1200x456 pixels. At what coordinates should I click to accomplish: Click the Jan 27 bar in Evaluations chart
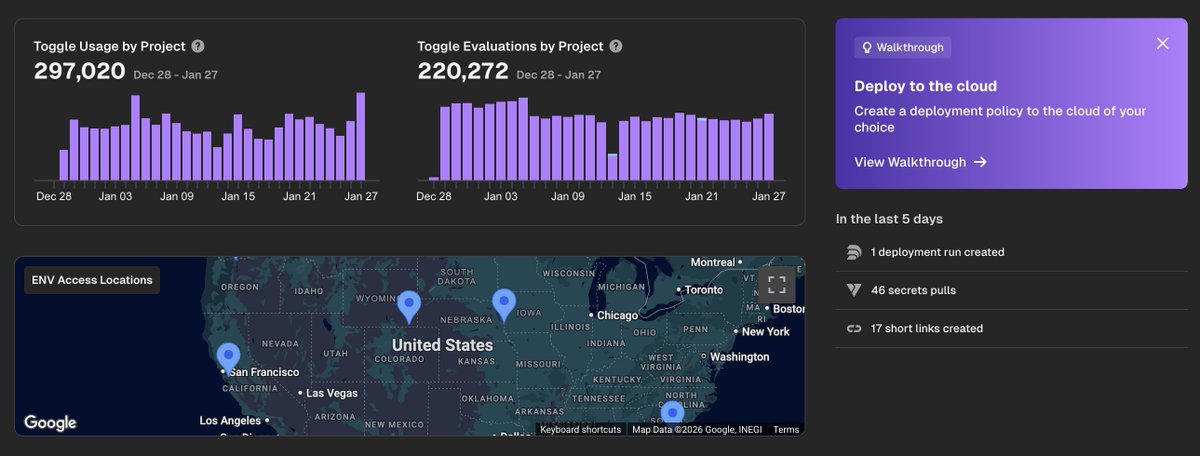tap(769, 147)
